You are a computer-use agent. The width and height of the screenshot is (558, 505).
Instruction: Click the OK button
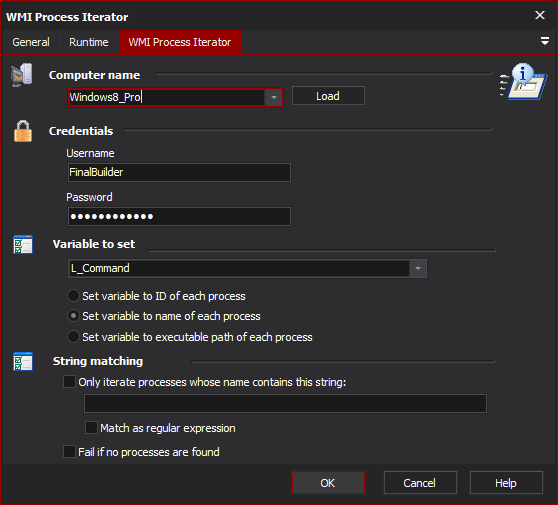(x=328, y=483)
